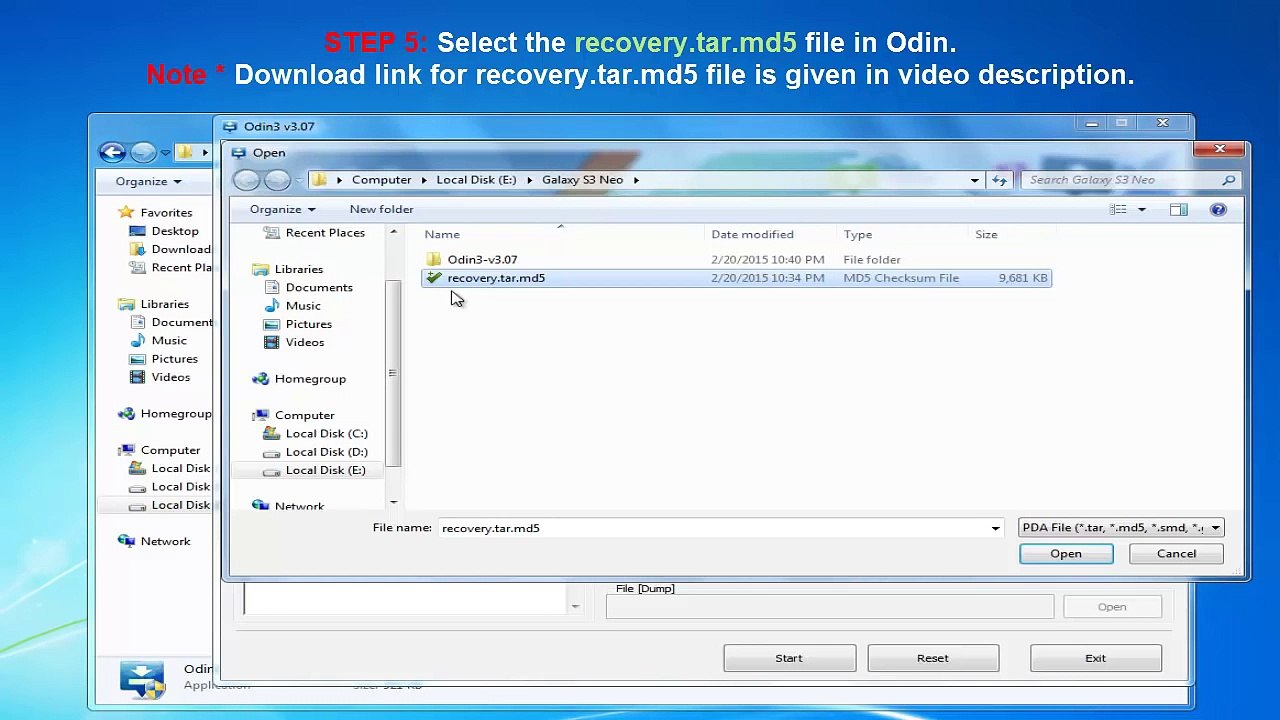Click Open to confirm the file

1066,554
